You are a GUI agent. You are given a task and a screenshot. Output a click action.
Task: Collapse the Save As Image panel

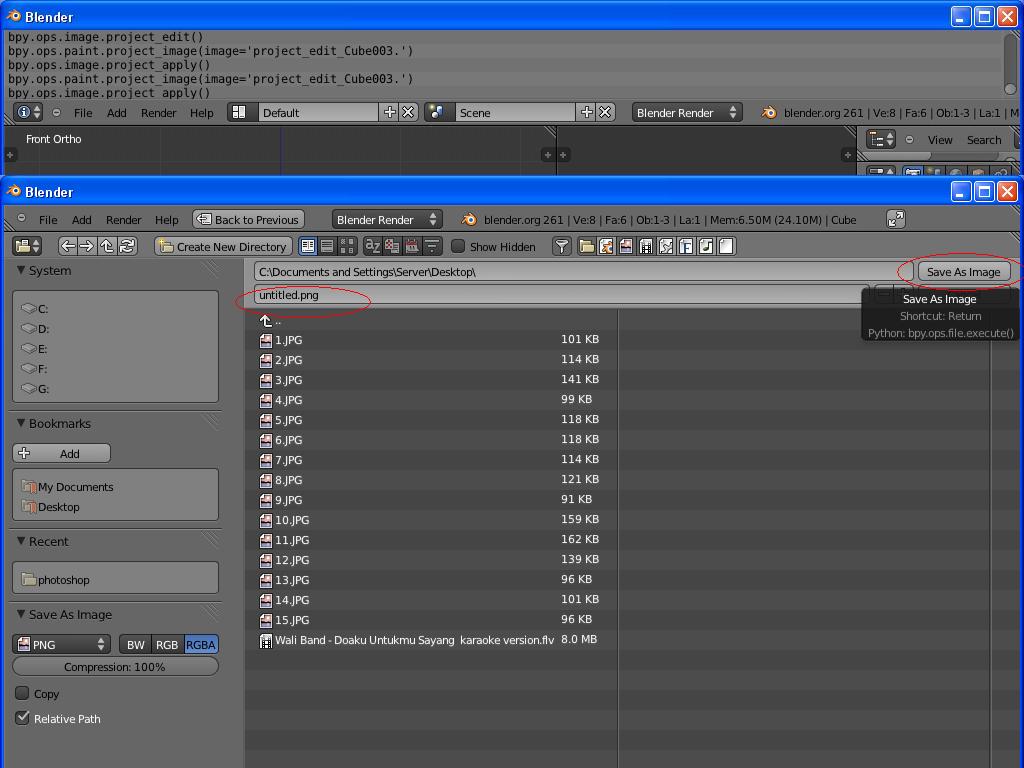21,614
